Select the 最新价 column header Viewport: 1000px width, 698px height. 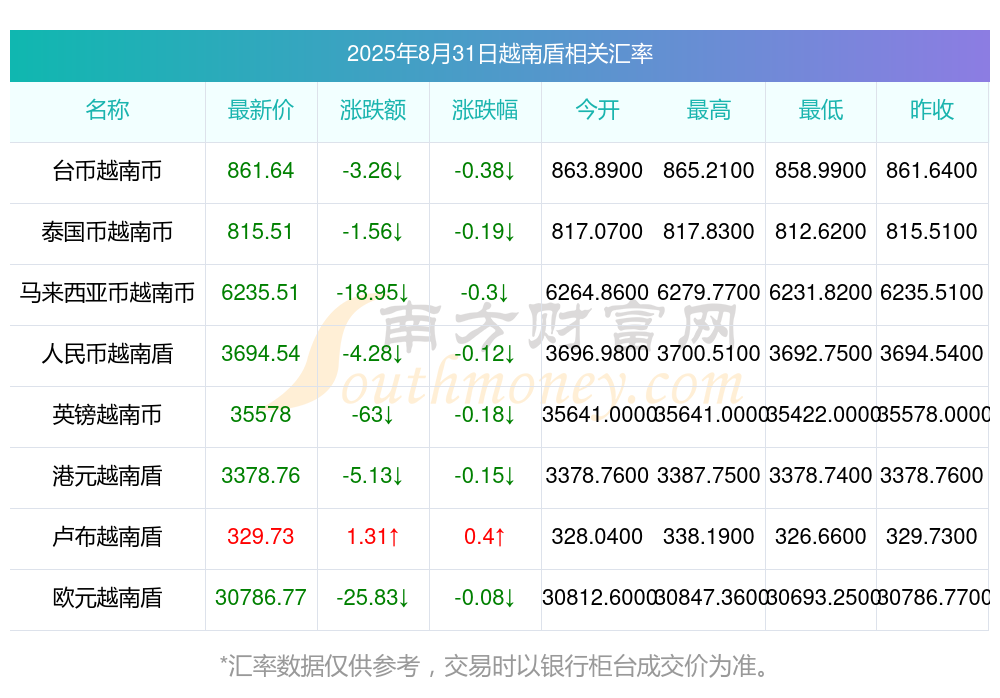coord(260,110)
